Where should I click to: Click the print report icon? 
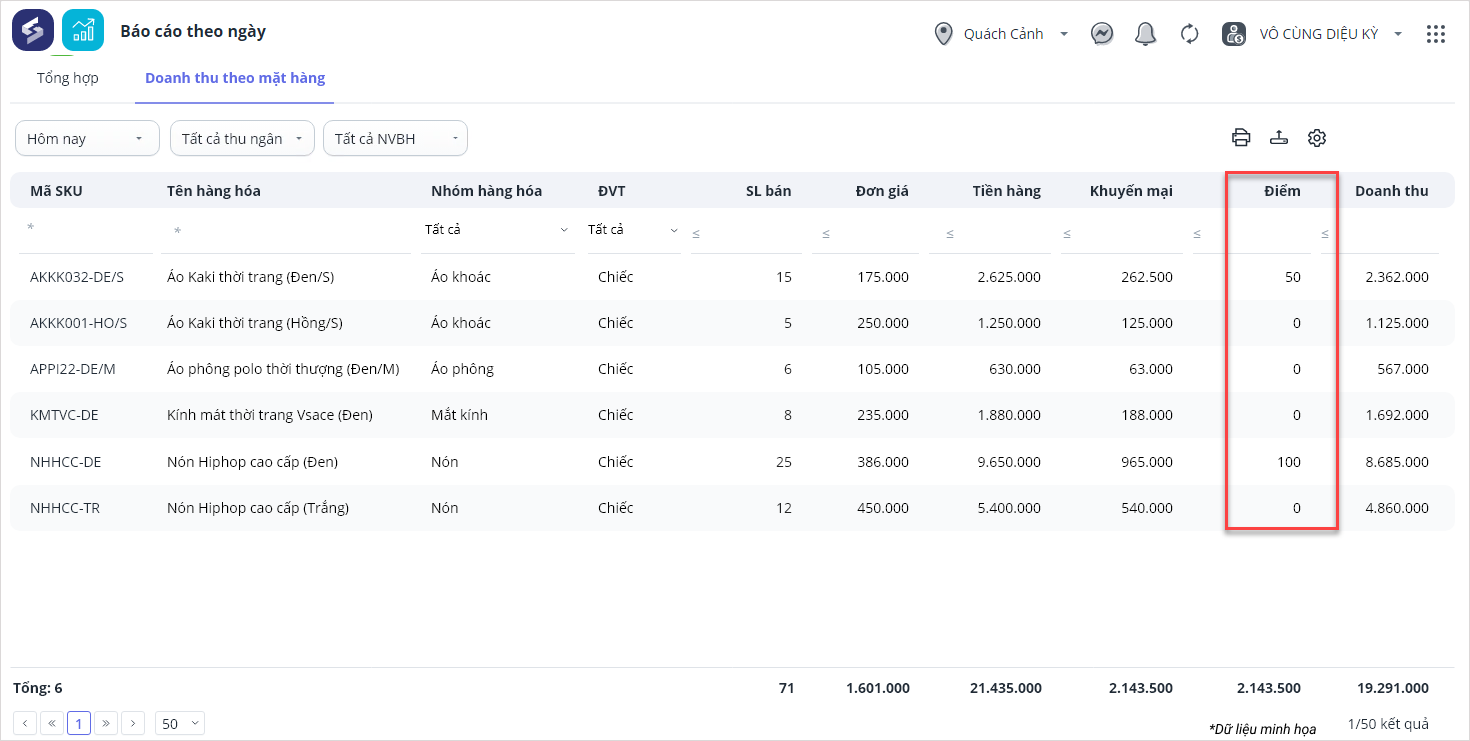[x=1241, y=138]
